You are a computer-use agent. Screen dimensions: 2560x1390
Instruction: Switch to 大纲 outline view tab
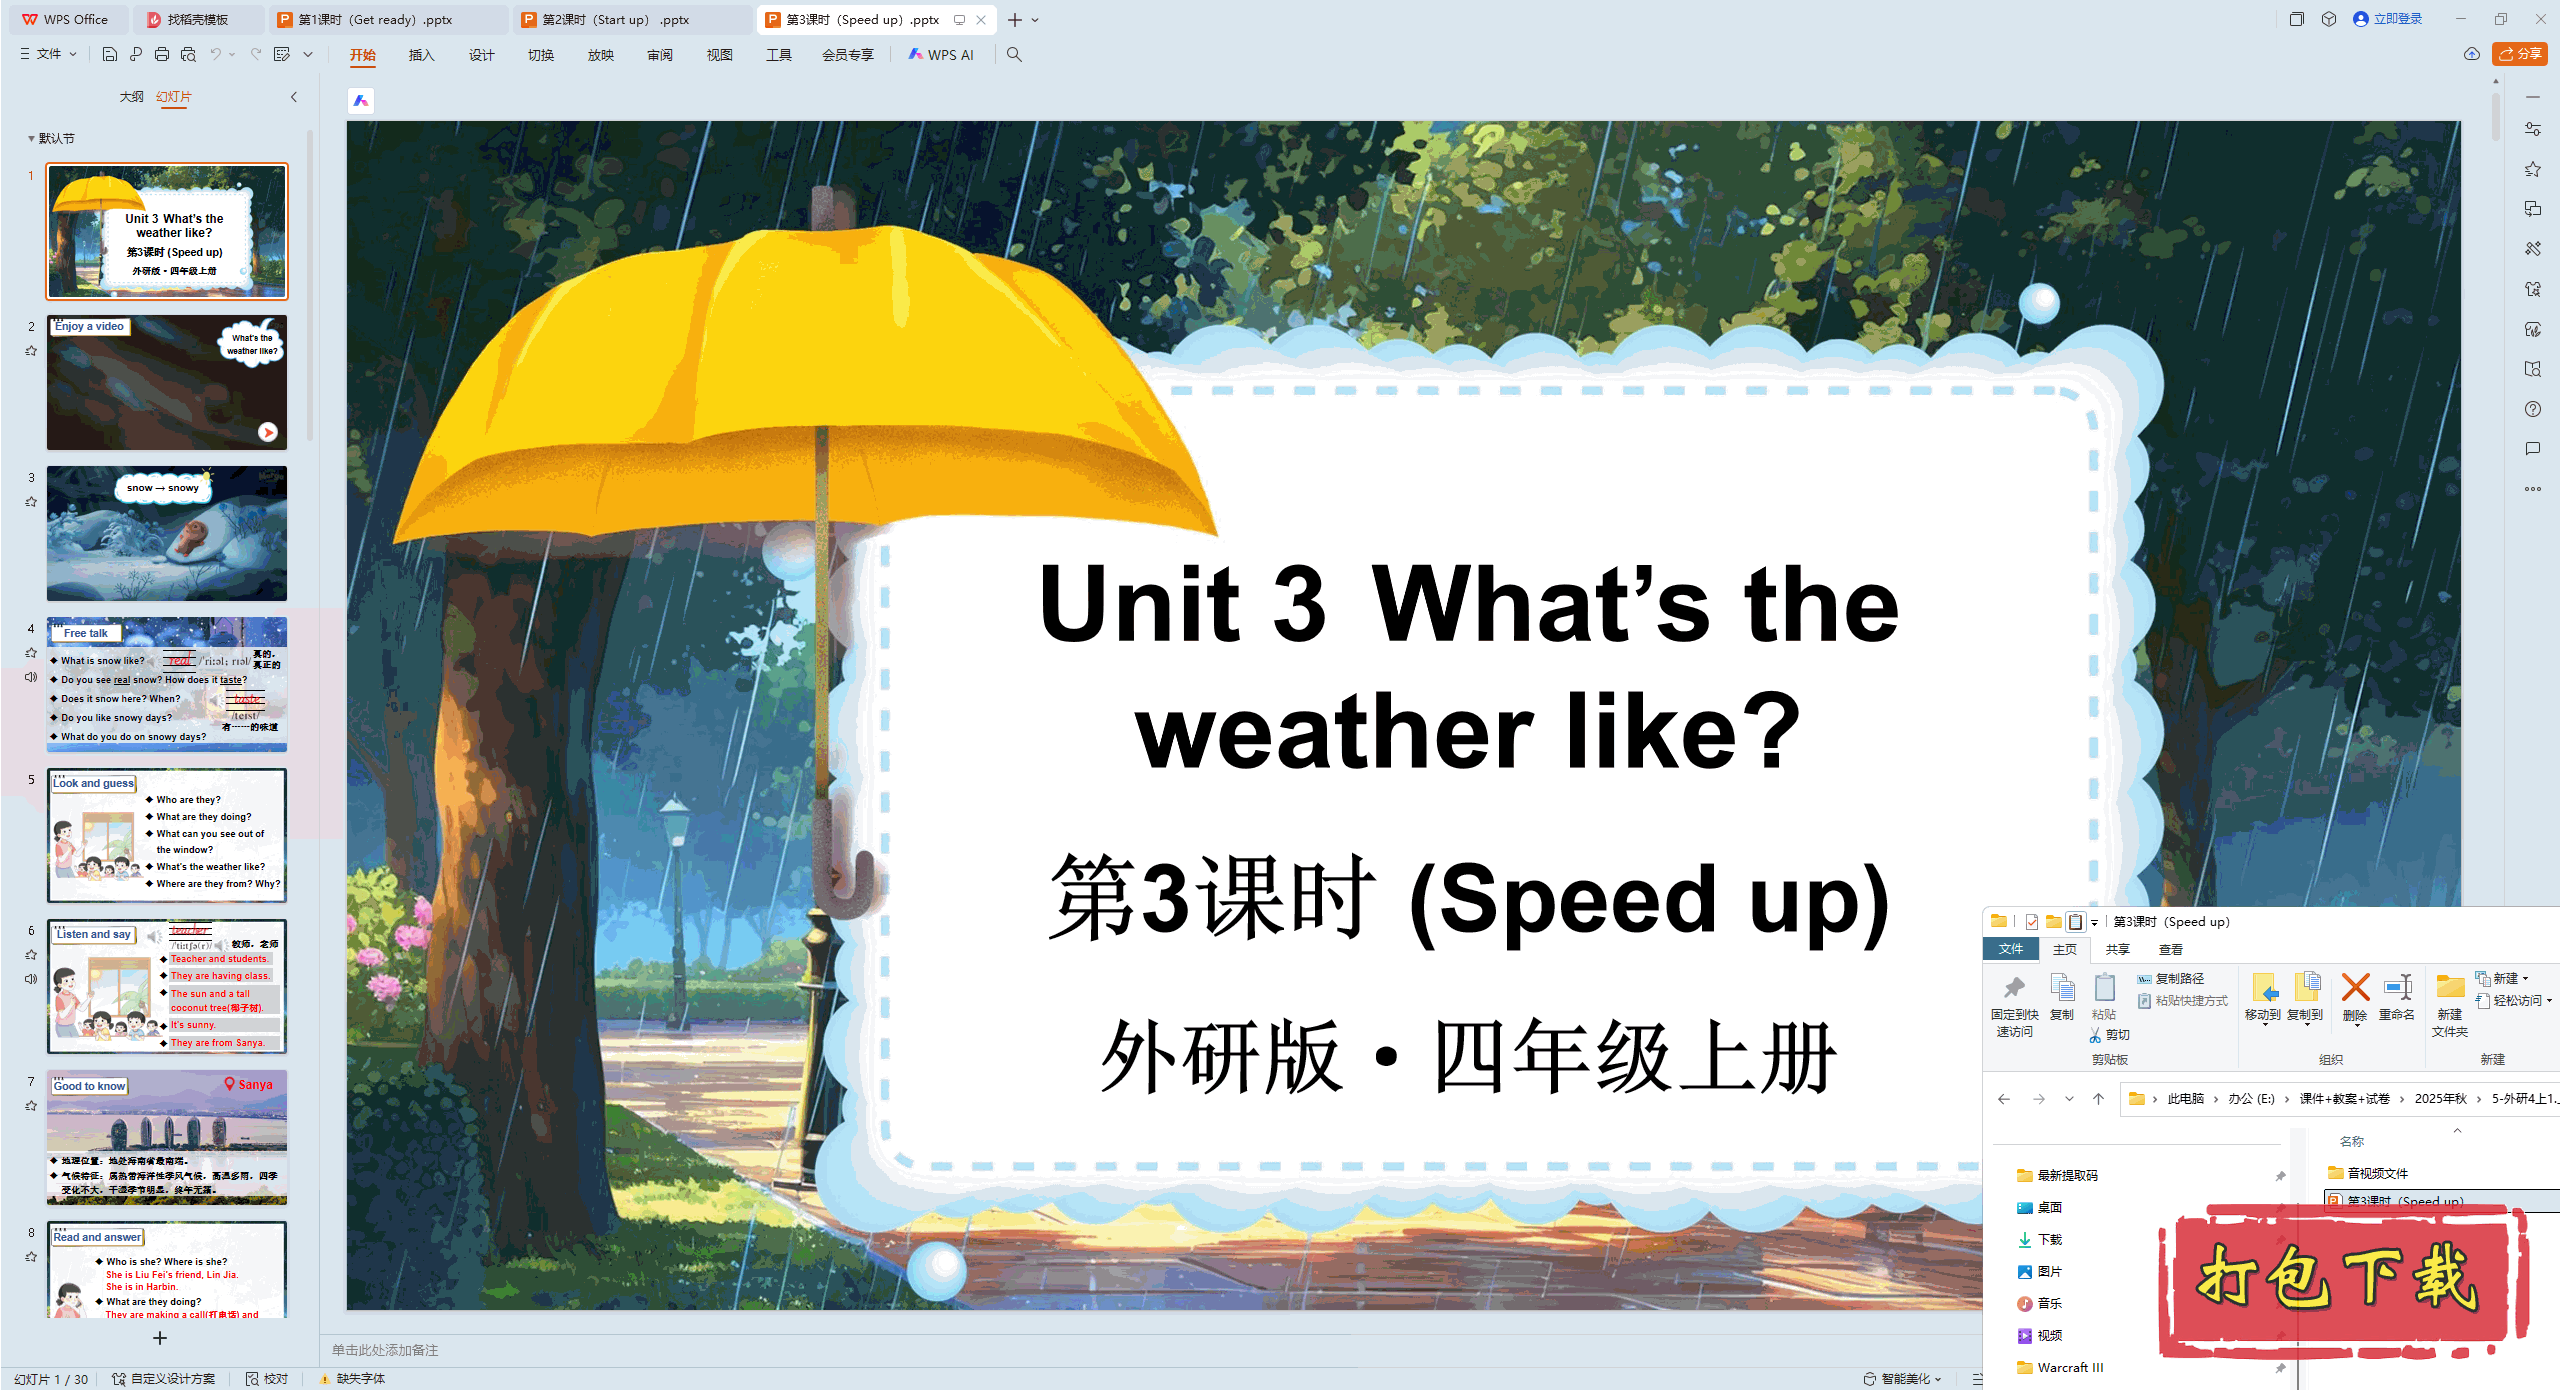coord(131,97)
